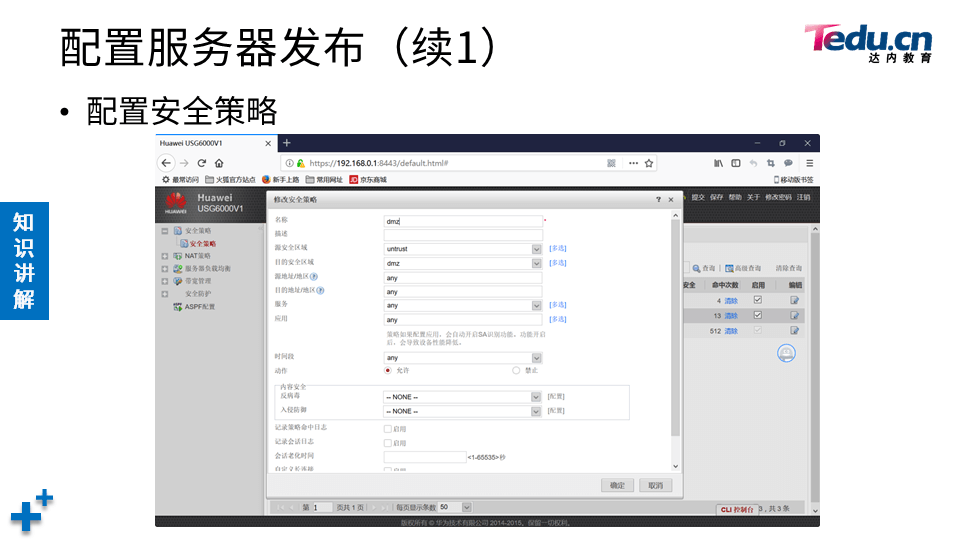This screenshot has height=540, width=960.
Task: Click the edit icon for the 4-hit policy row
Action: point(795,300)
